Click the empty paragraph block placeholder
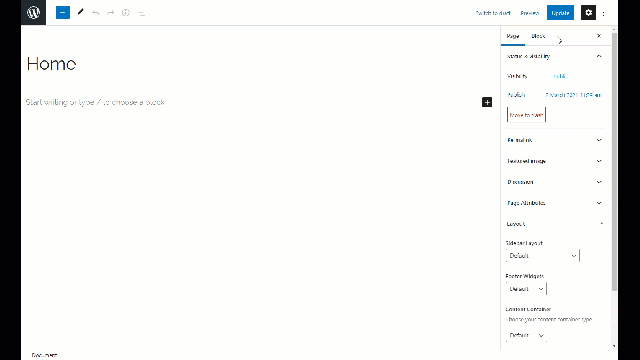The image size is (640, 360). [x=95, y=102]
